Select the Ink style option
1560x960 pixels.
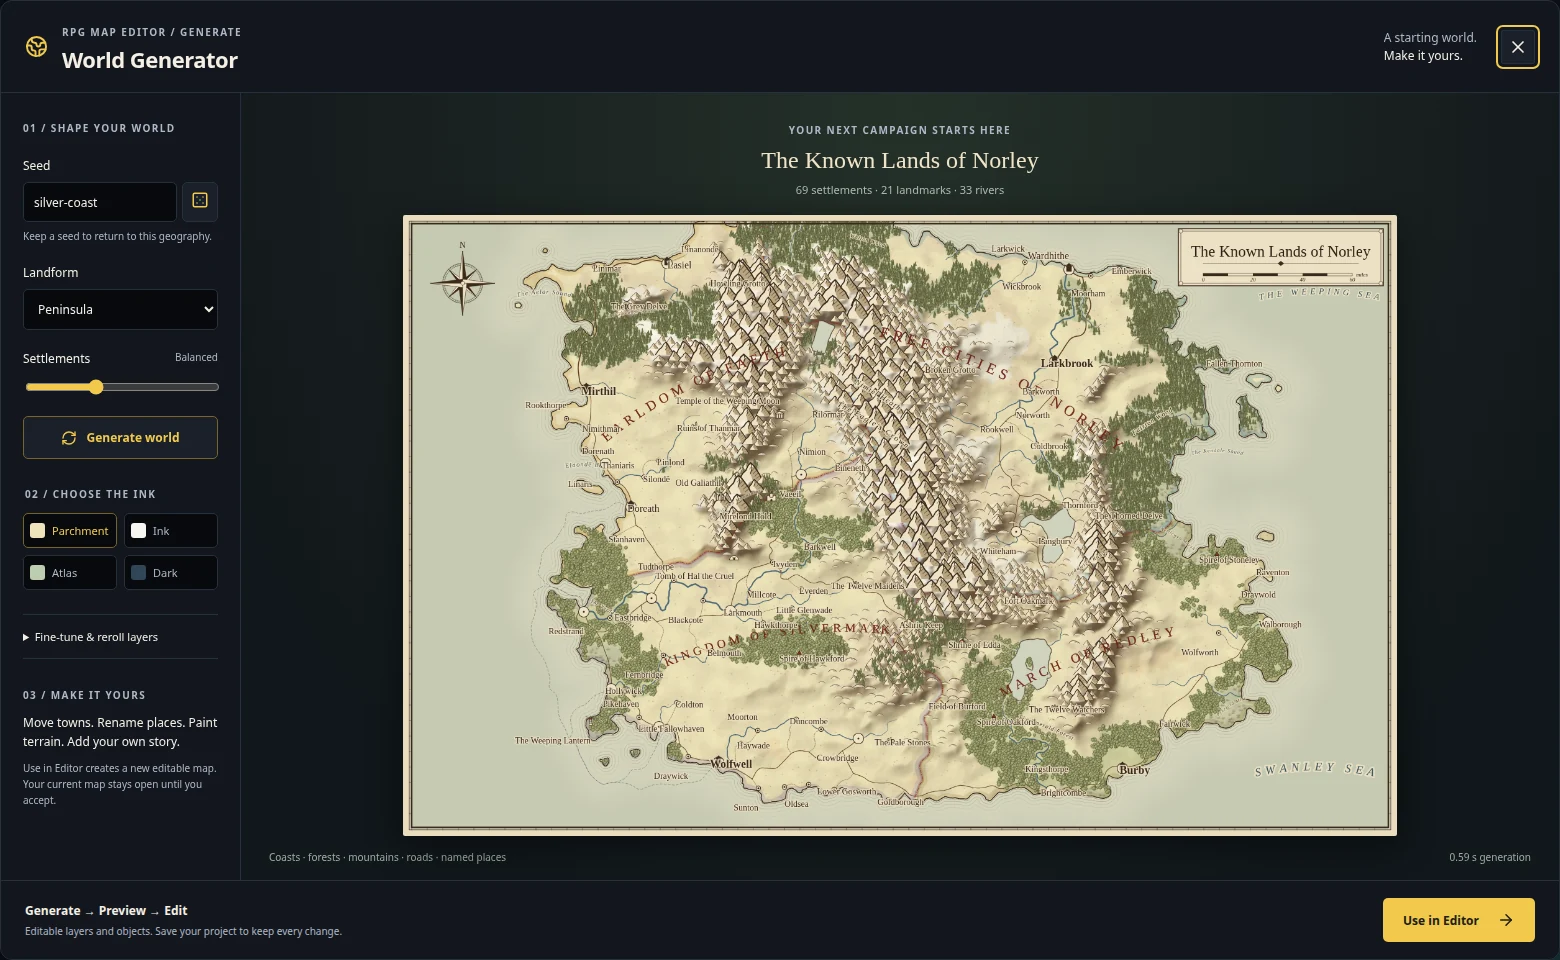(171, 531)
